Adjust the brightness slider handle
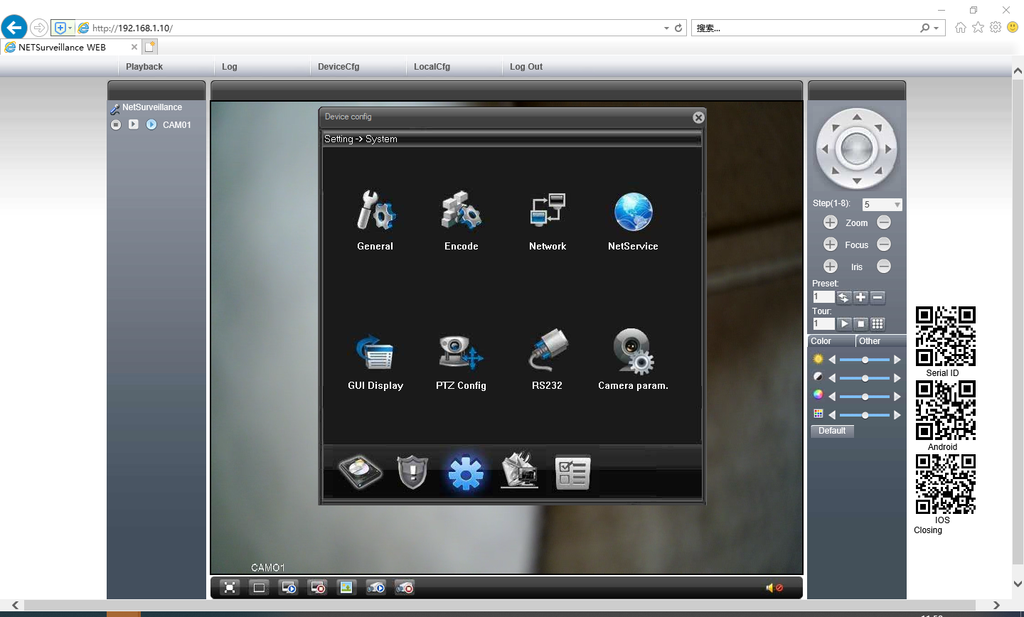 pyautogui.click(x=865, y=360)
